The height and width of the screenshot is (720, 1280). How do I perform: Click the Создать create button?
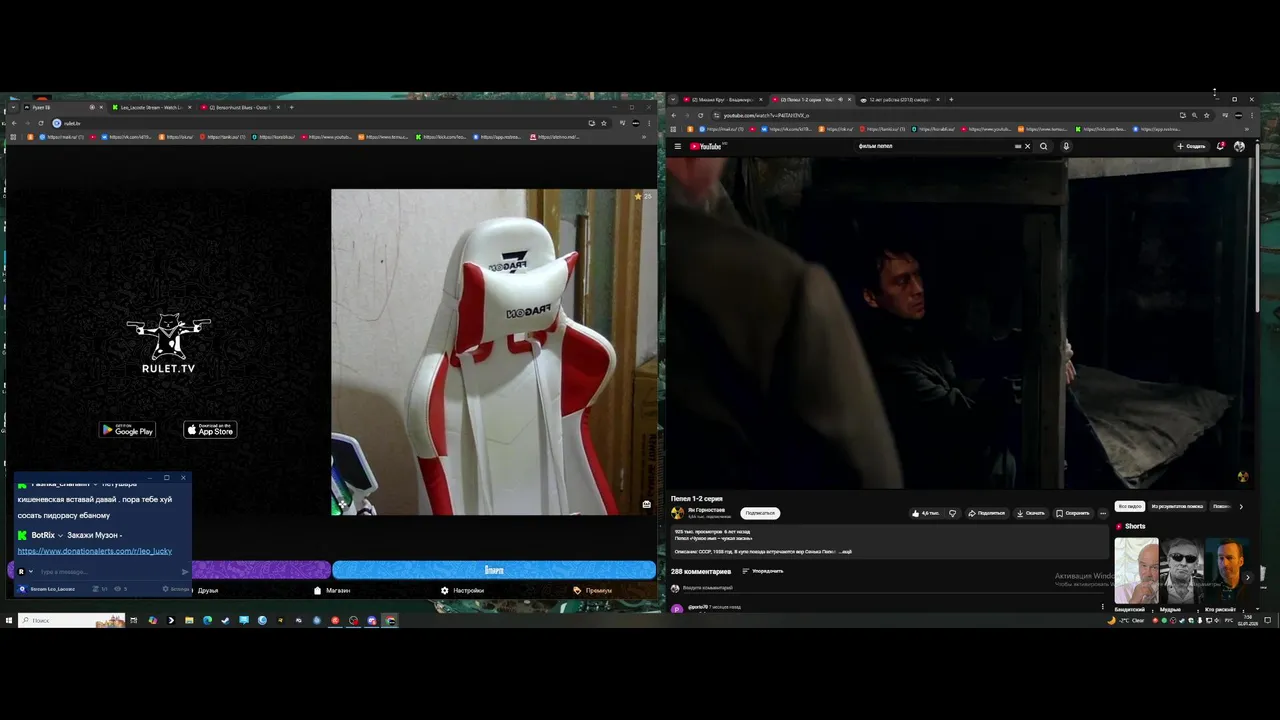1191,146
